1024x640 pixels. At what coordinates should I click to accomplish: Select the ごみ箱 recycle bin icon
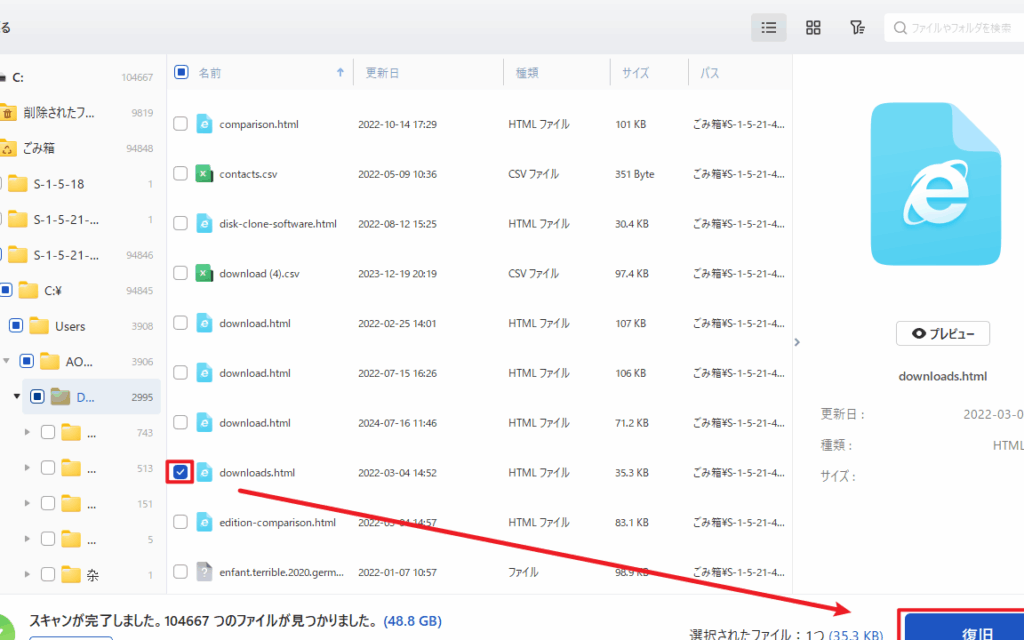[8, 148]
